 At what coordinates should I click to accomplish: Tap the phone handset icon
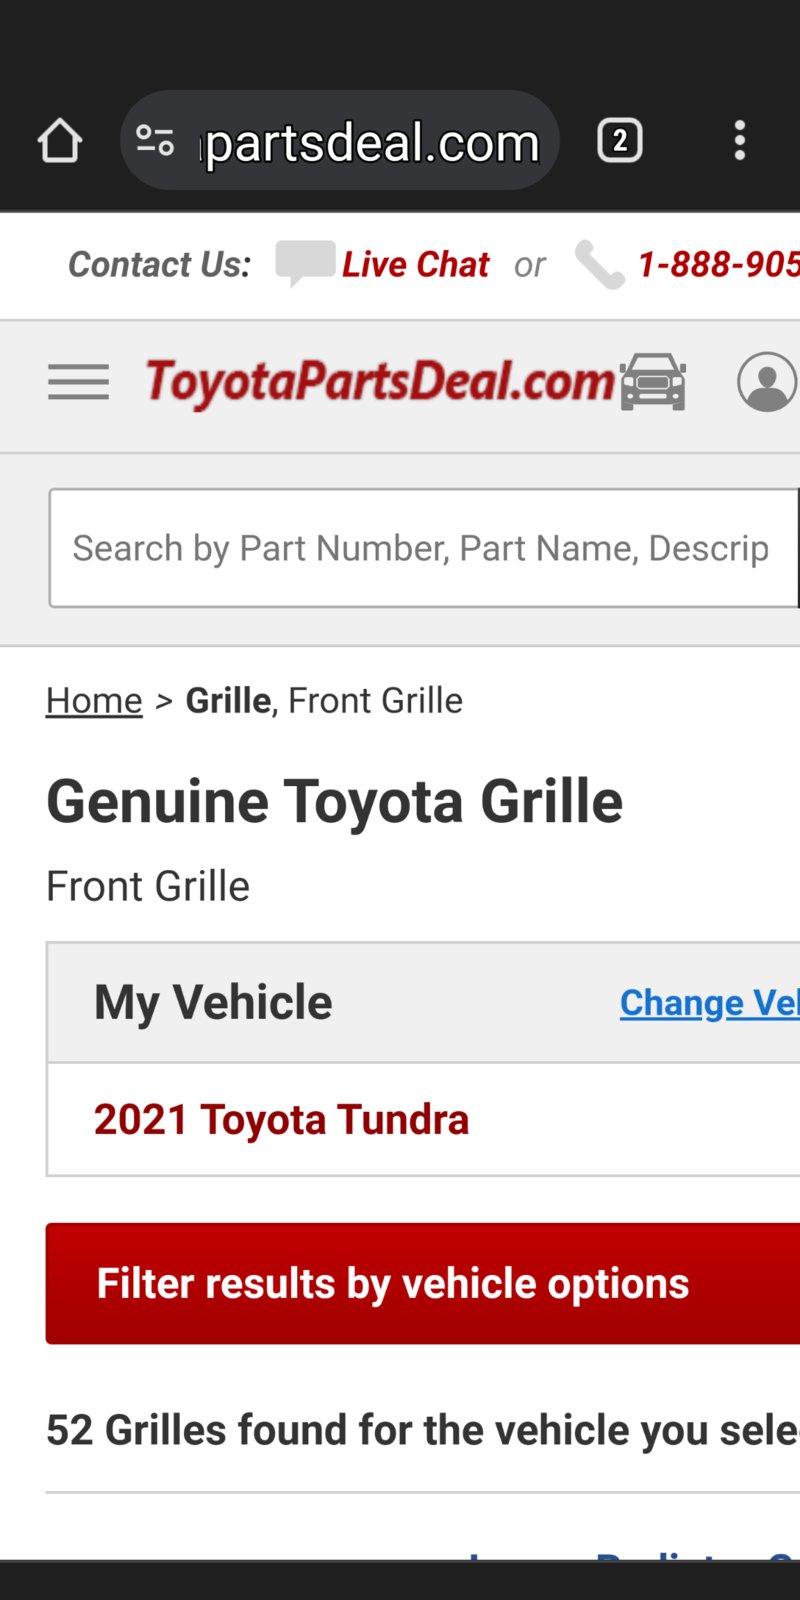tap(600, 265)
